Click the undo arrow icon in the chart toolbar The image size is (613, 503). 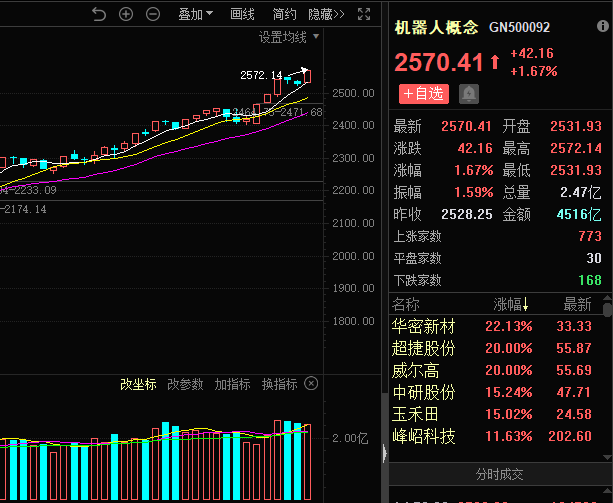tap(98, 14)
